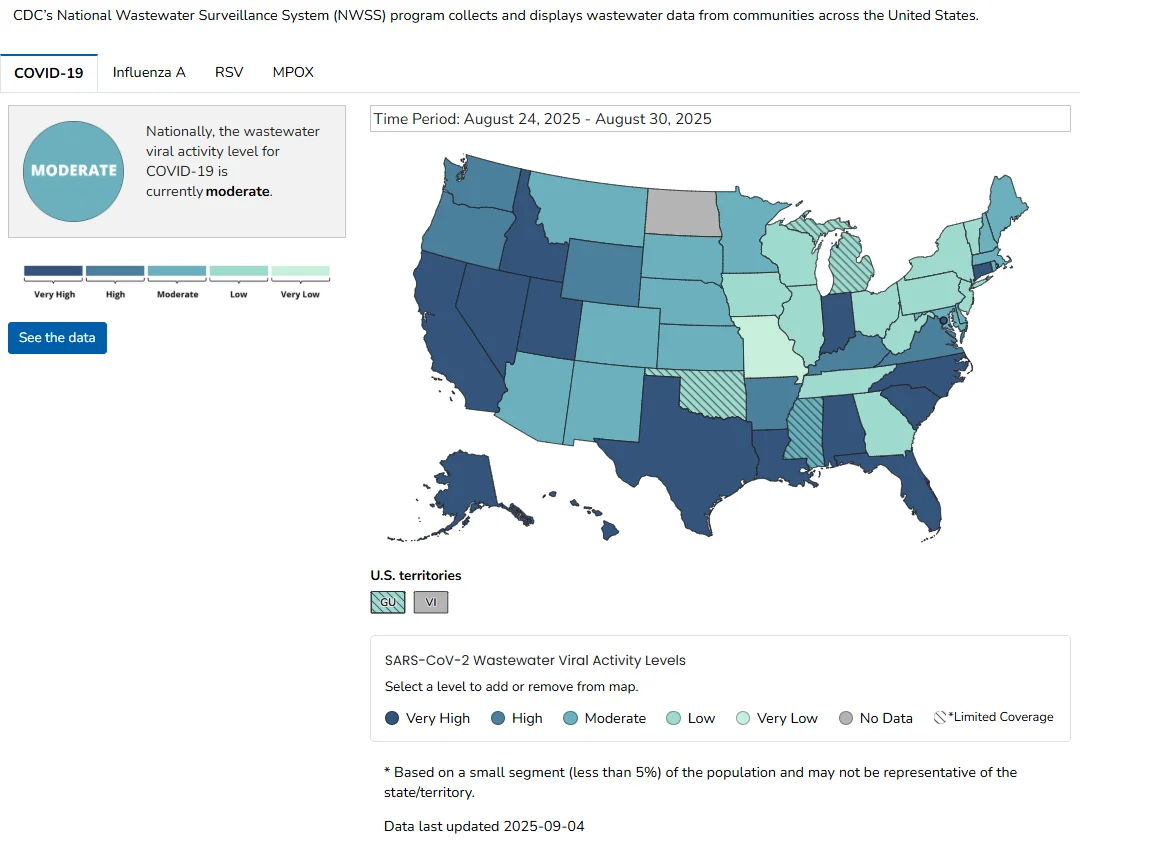The height and width of the screenshot is (850, 1169).
Task: Switch to the RSV tab
Action: pos(229,72)
